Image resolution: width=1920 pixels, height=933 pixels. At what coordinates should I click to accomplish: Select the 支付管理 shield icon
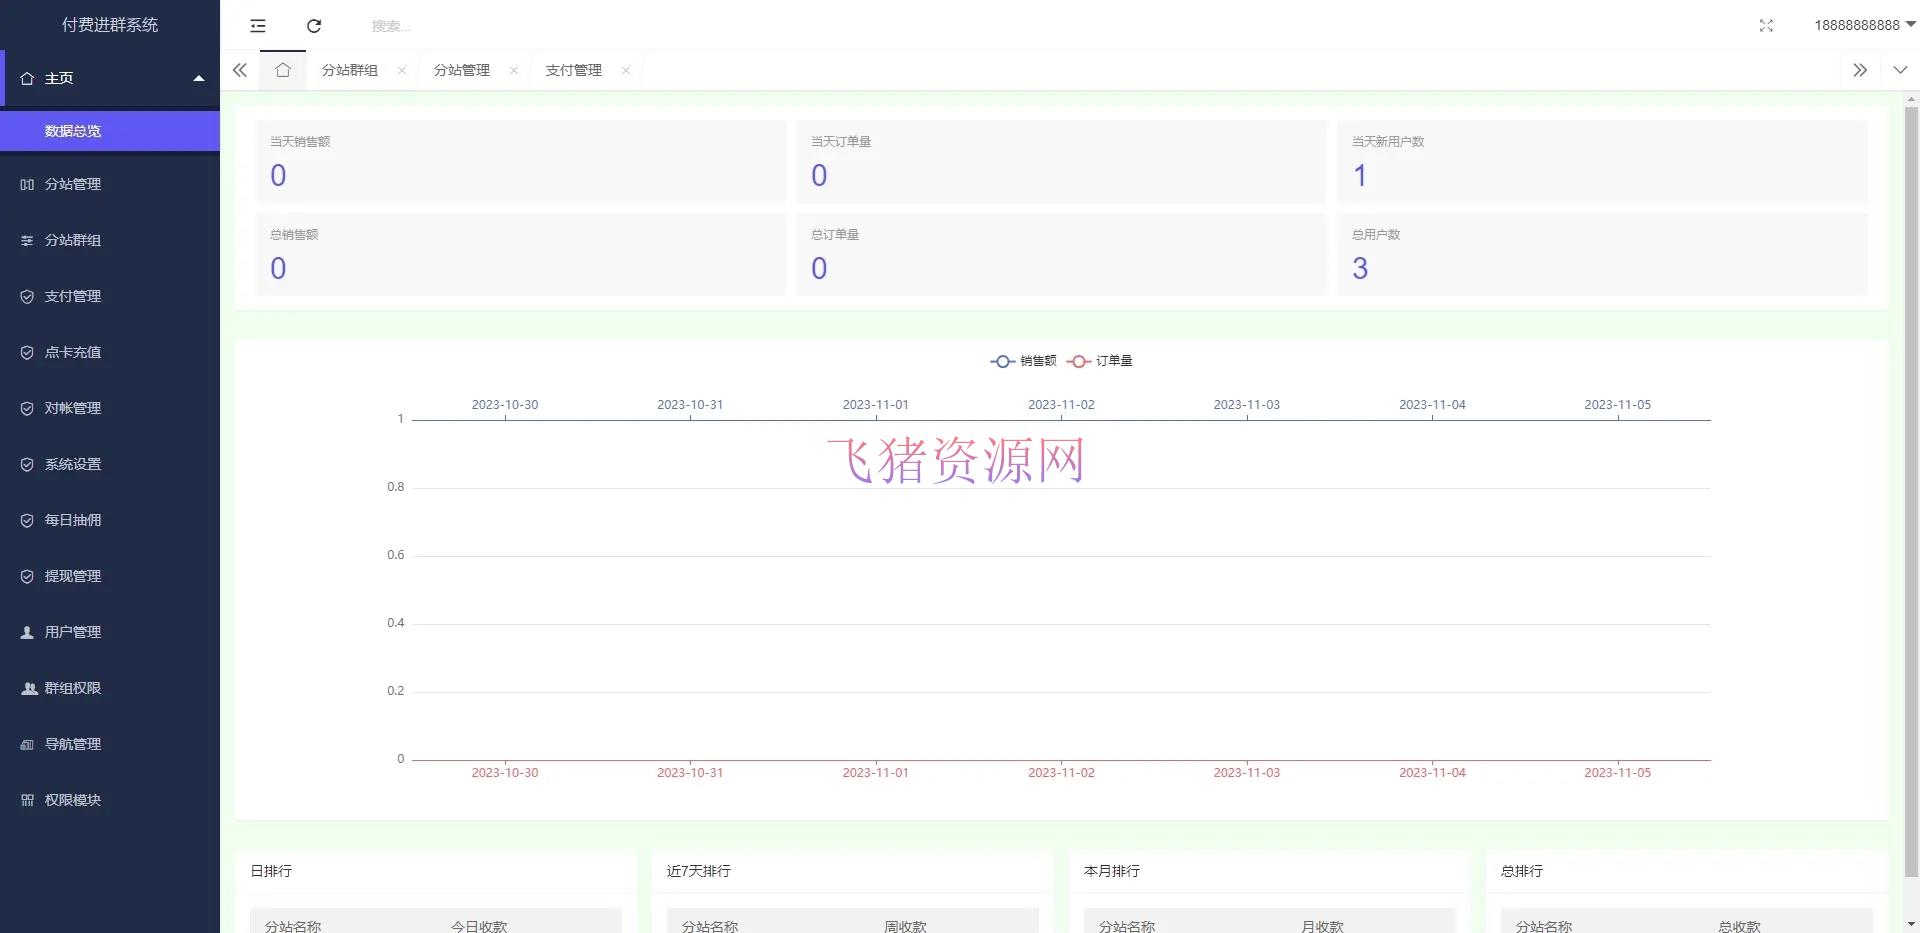coord(27,296)
